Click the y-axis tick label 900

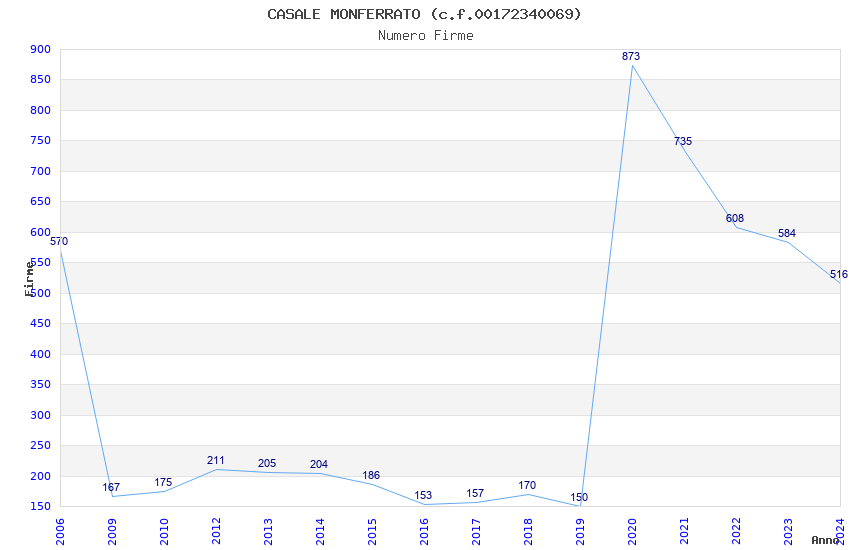pos(41,49)
